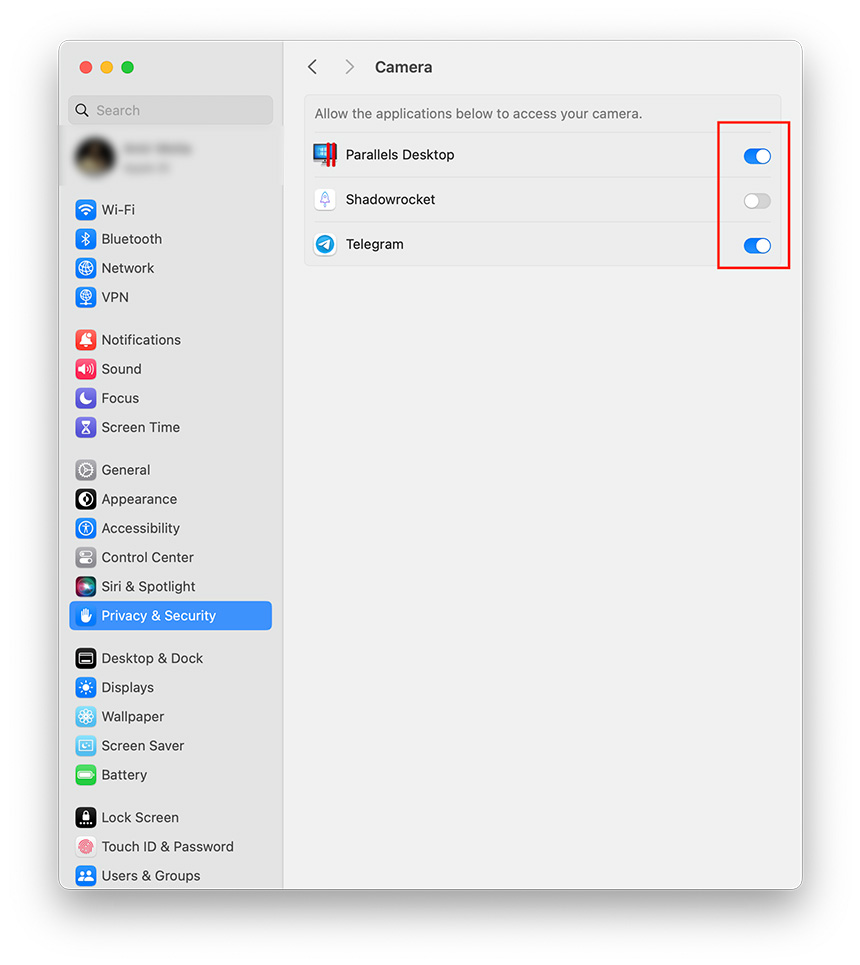Go back with the left chevron

coord(313,66)
